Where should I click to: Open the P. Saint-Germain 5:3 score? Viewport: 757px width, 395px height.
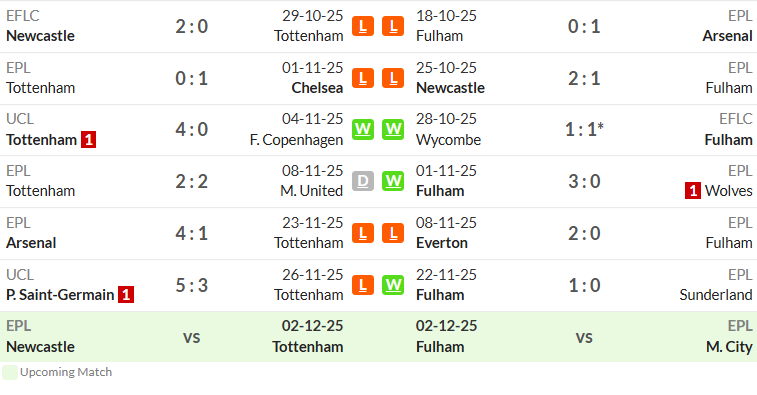click(x=192, y=285)
